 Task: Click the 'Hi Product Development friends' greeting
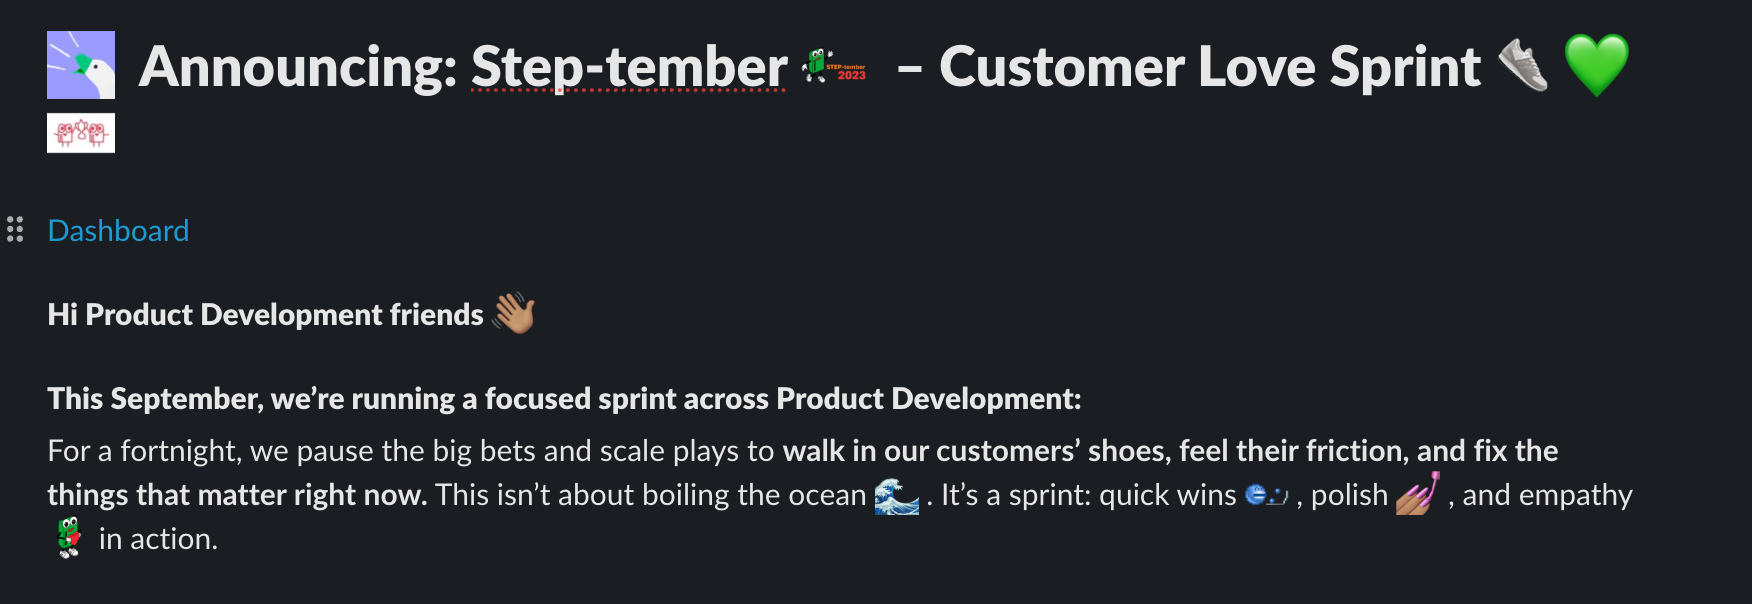(x=265, y=315)
